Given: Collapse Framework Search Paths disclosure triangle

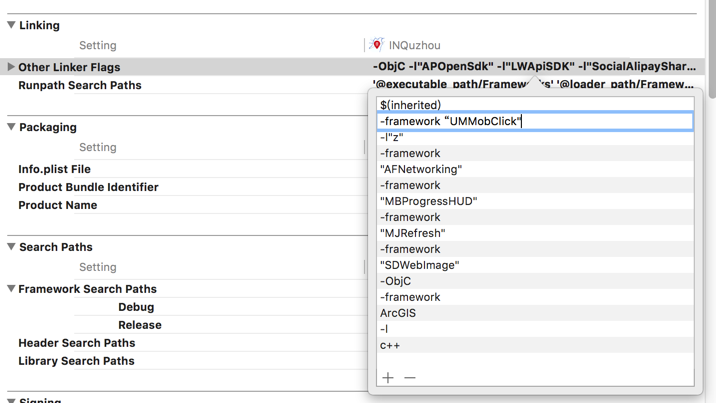Looking at the screenshot, I should tap(11, 289).
